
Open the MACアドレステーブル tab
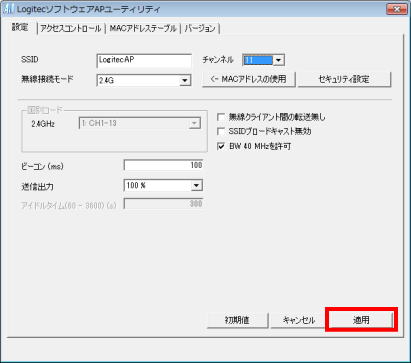tap(142, 29)
